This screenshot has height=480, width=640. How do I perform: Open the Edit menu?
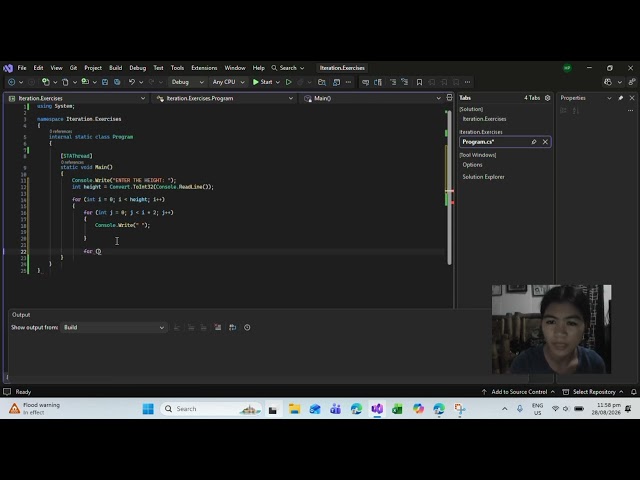click(x=38, y=68)
